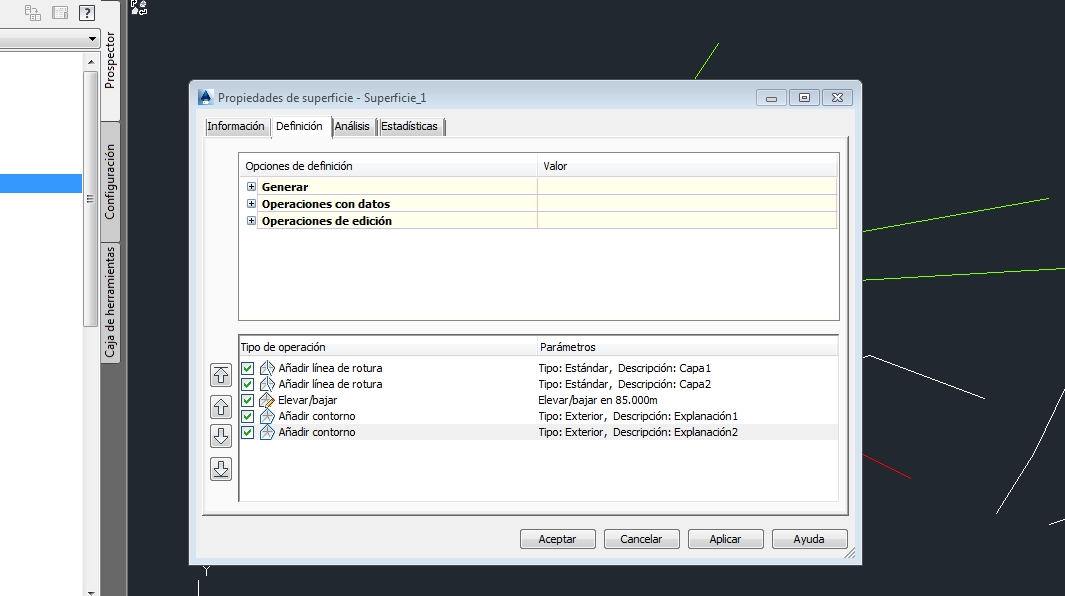Open the Configuración sidebar tab

coord(110,180)
